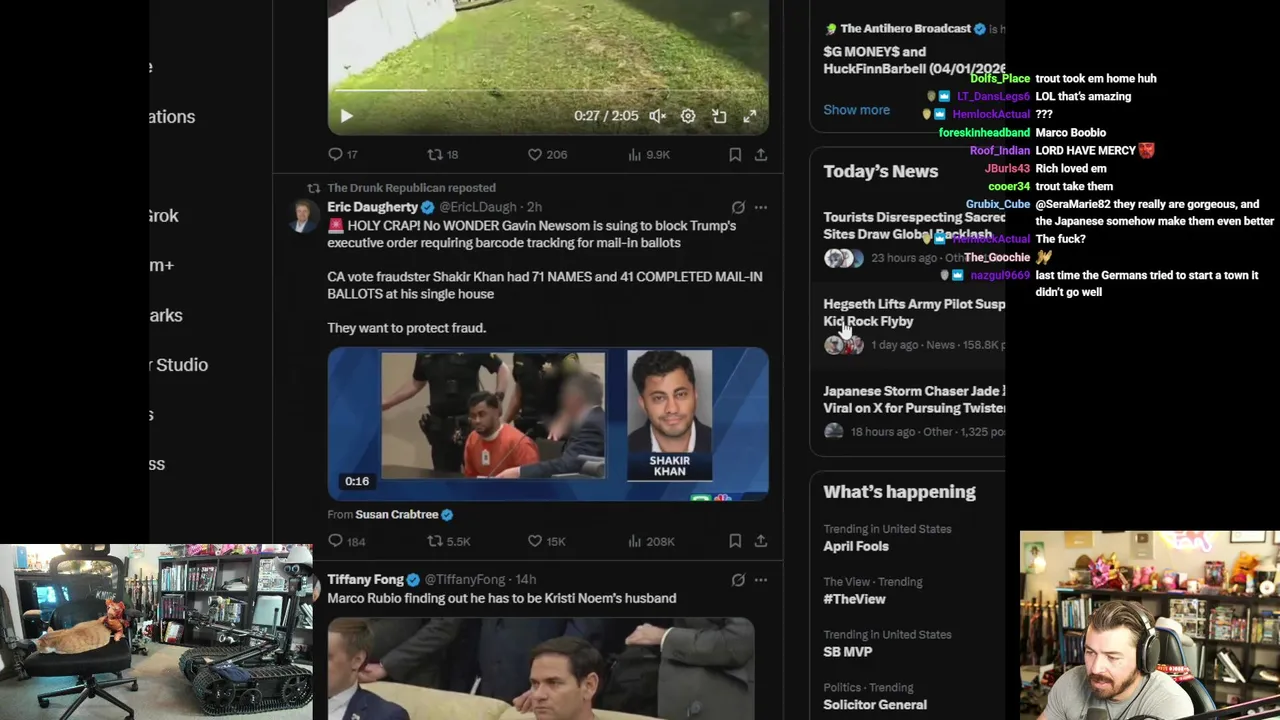Share Eric Daugherty's post
Viewport: 1280px width, 720px height.
761,541
